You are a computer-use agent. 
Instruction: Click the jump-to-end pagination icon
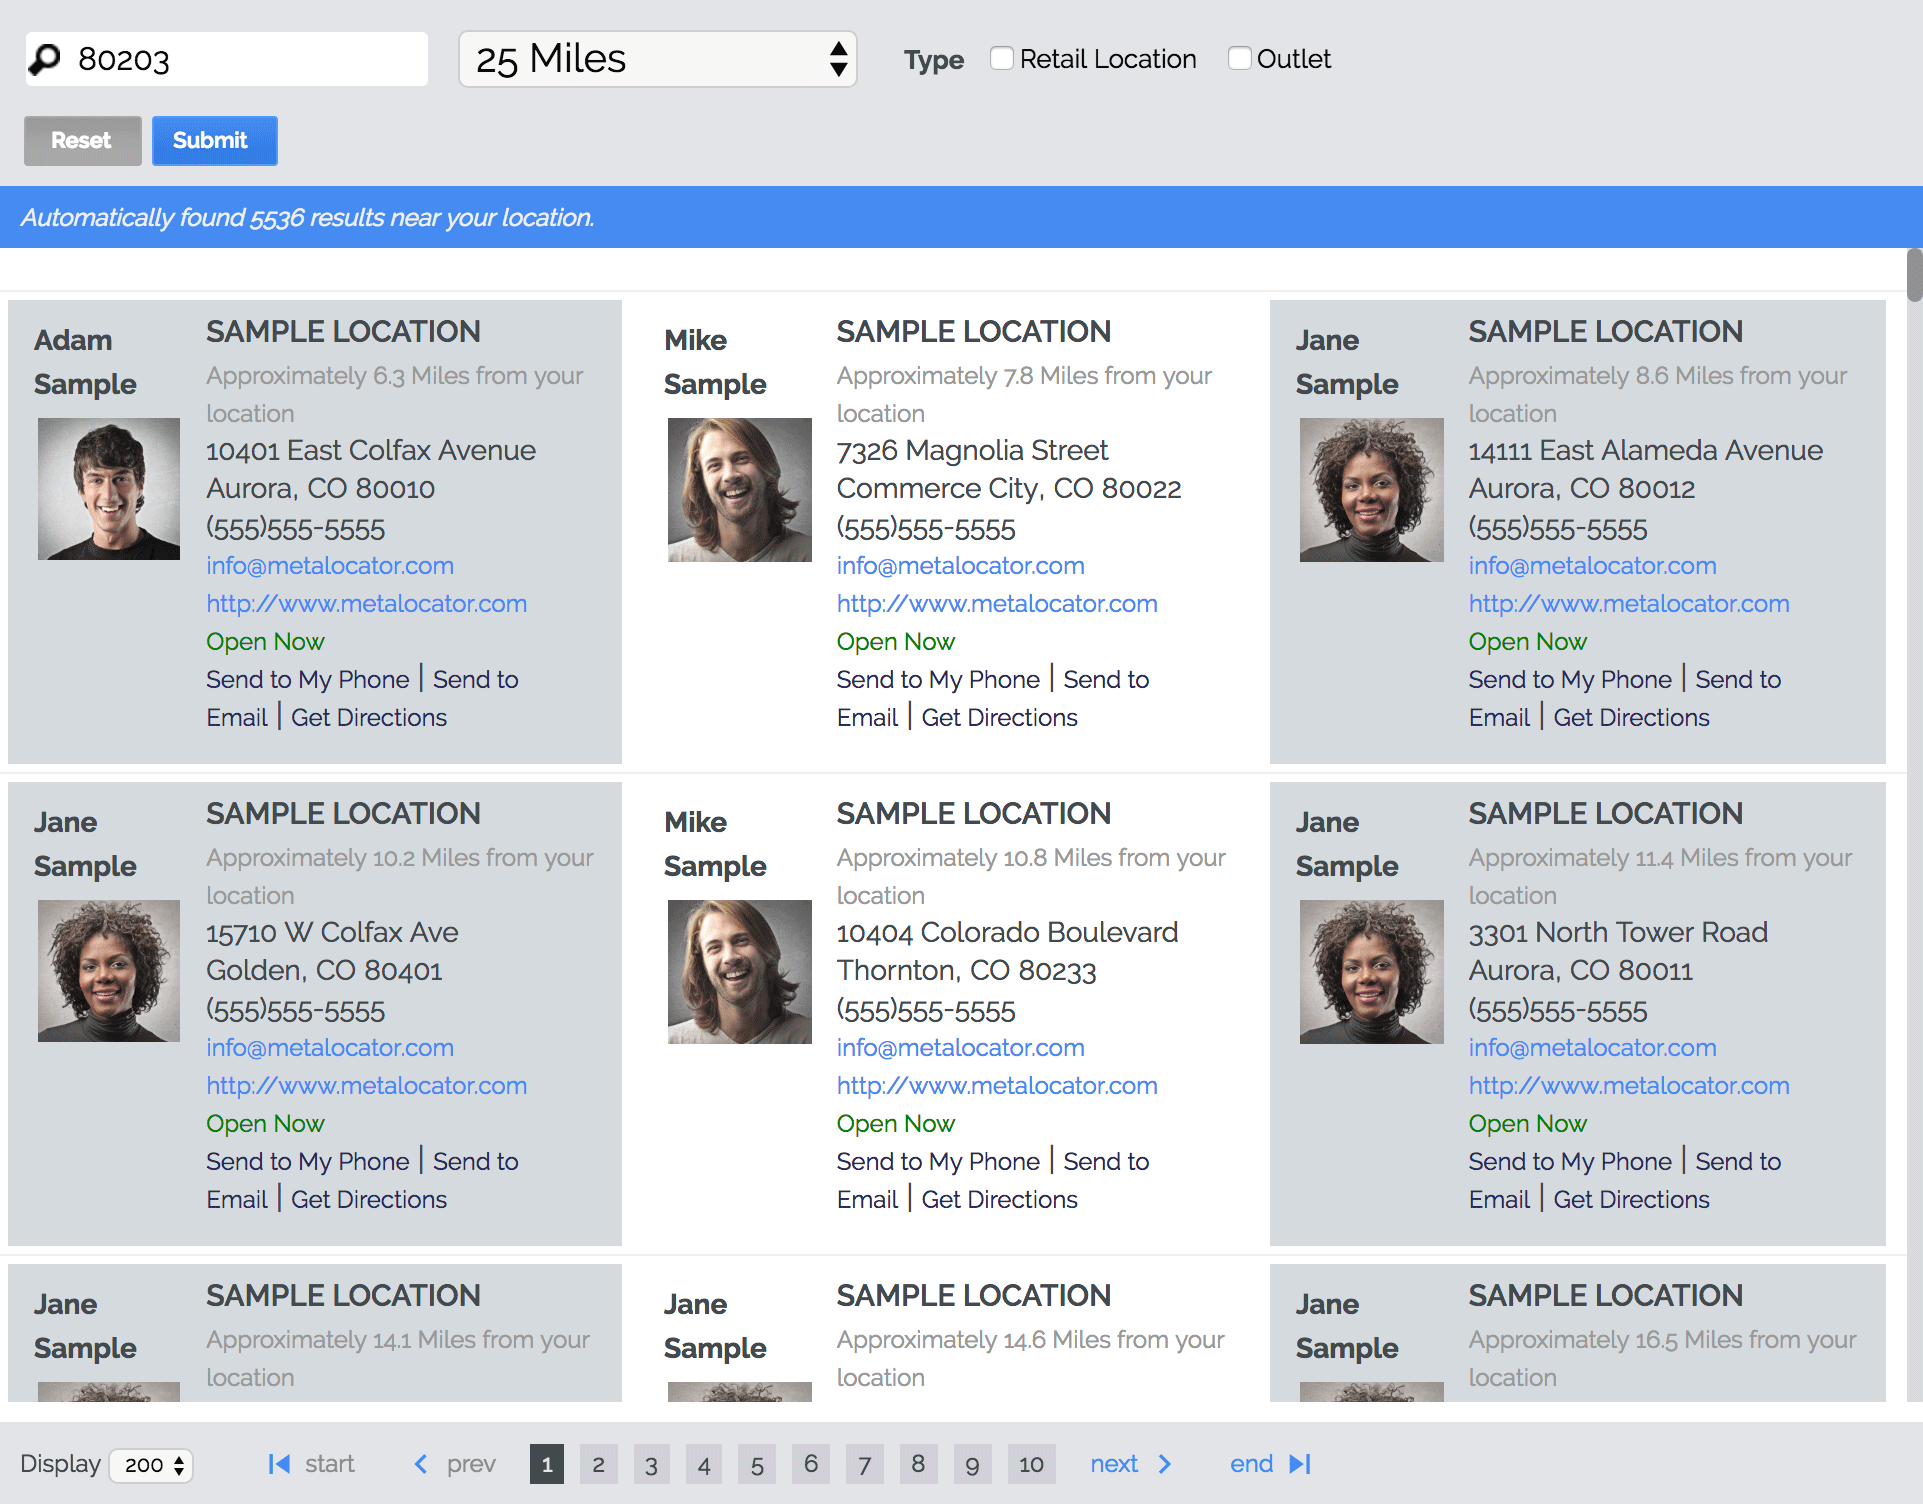point(1300,1464)
